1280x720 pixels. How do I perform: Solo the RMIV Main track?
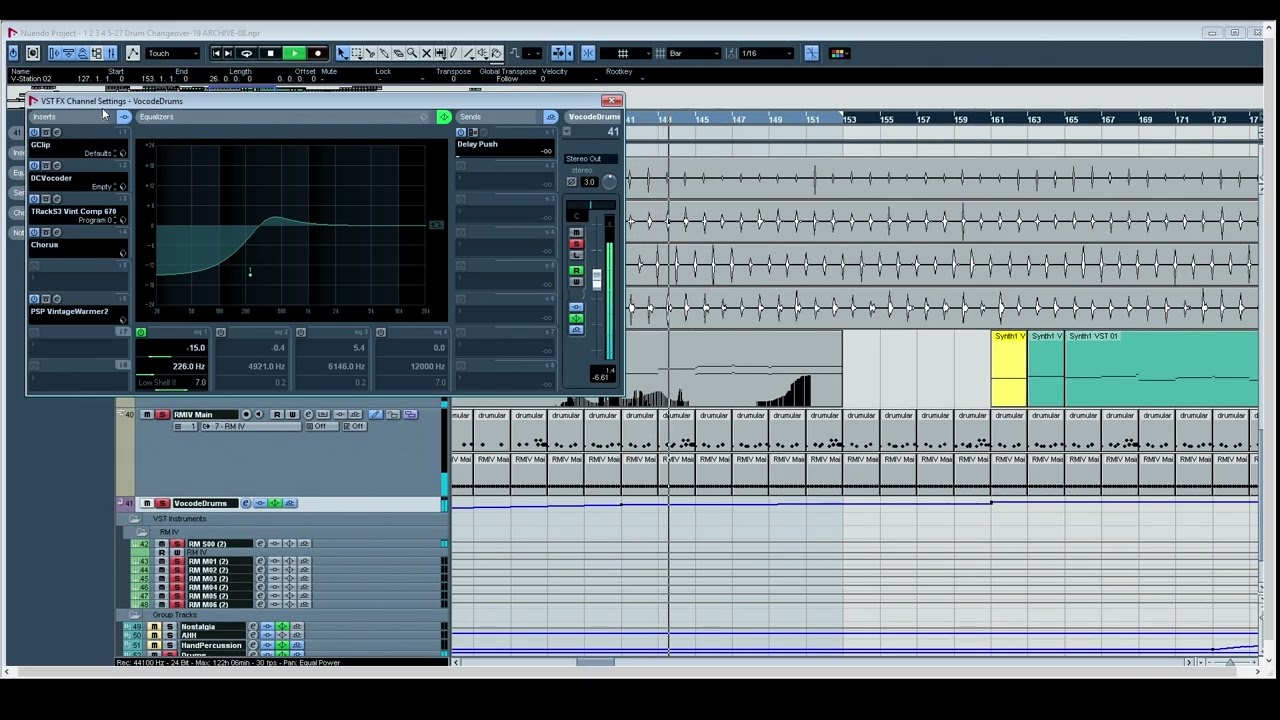[x=163, y=414]
